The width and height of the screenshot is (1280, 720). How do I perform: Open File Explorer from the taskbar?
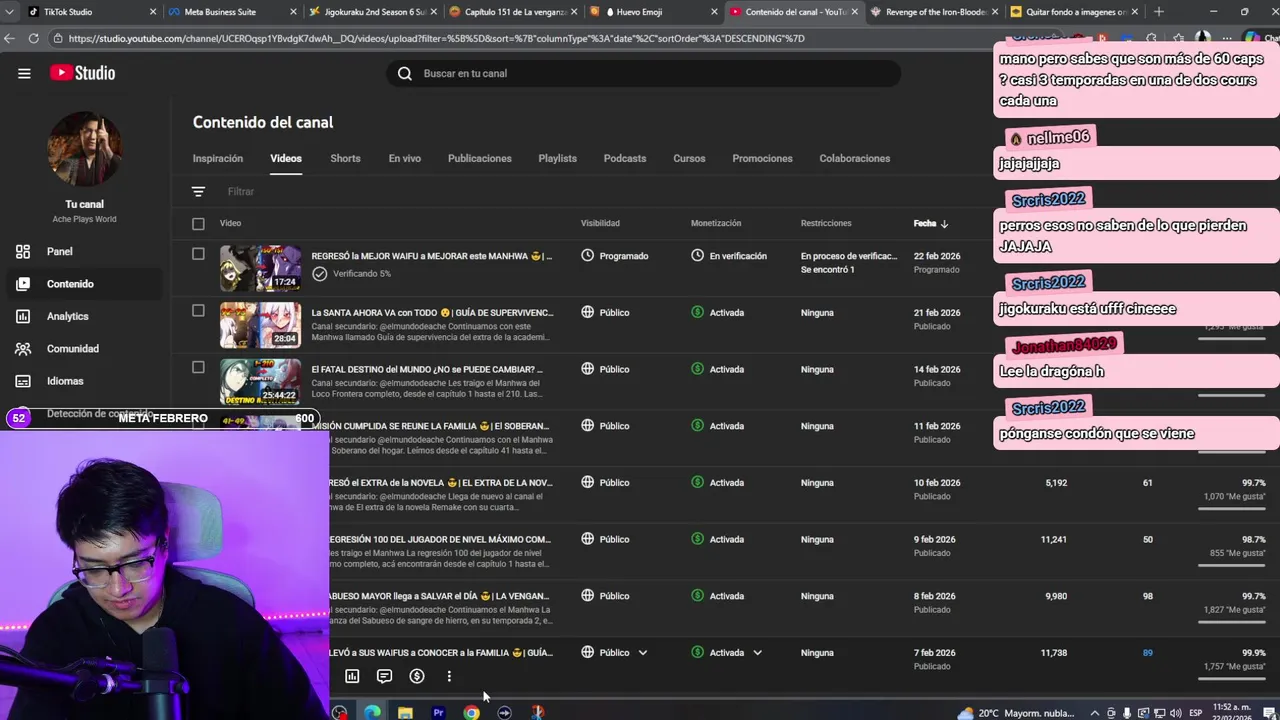point(405,712)
